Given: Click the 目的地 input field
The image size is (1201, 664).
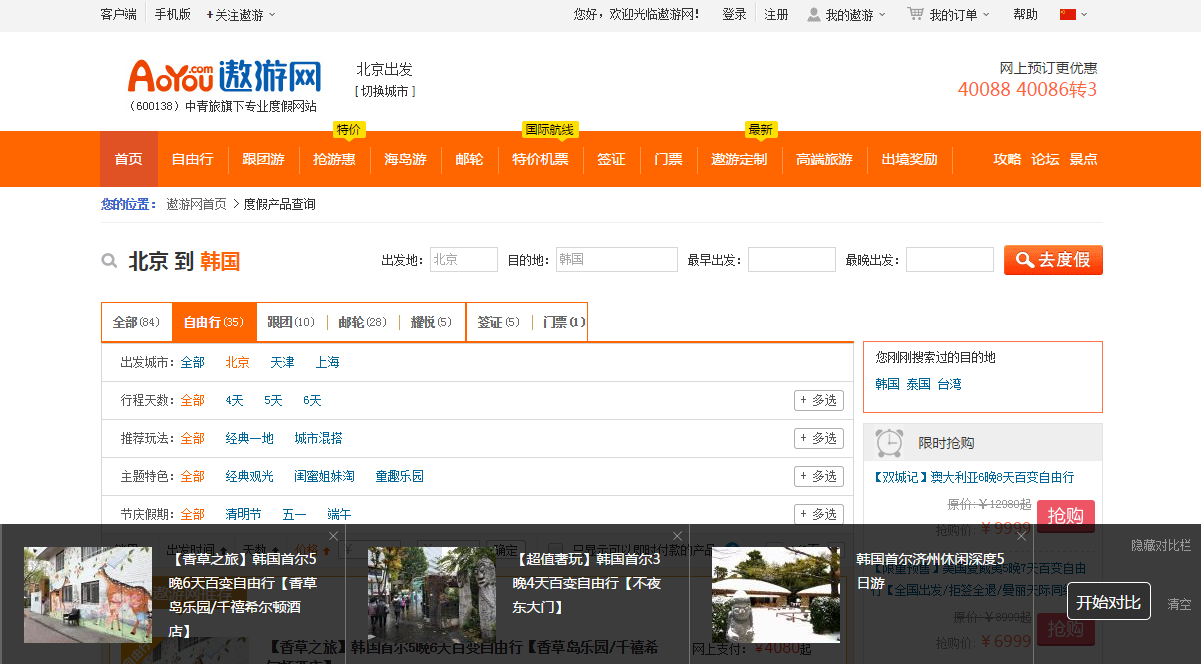Looking at the screenshot, I should (617, 260).
